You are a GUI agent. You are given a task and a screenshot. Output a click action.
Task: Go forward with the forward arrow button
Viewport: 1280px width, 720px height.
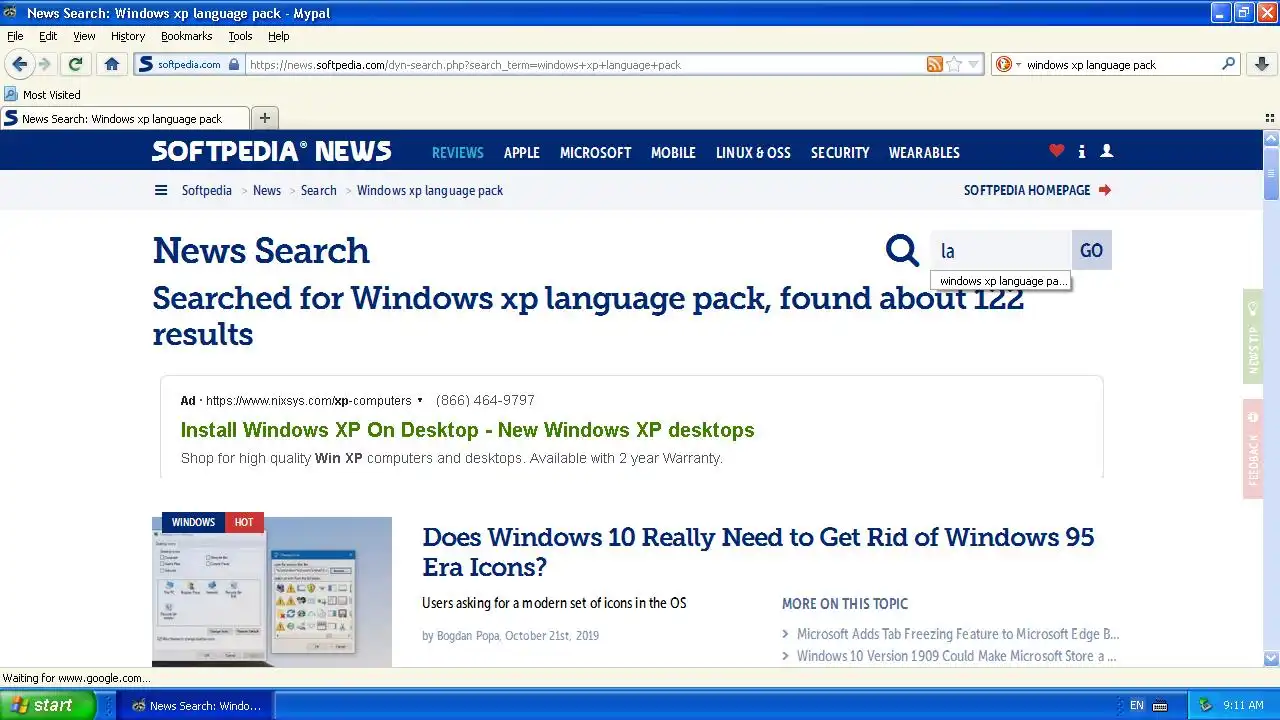click(44, 64)
